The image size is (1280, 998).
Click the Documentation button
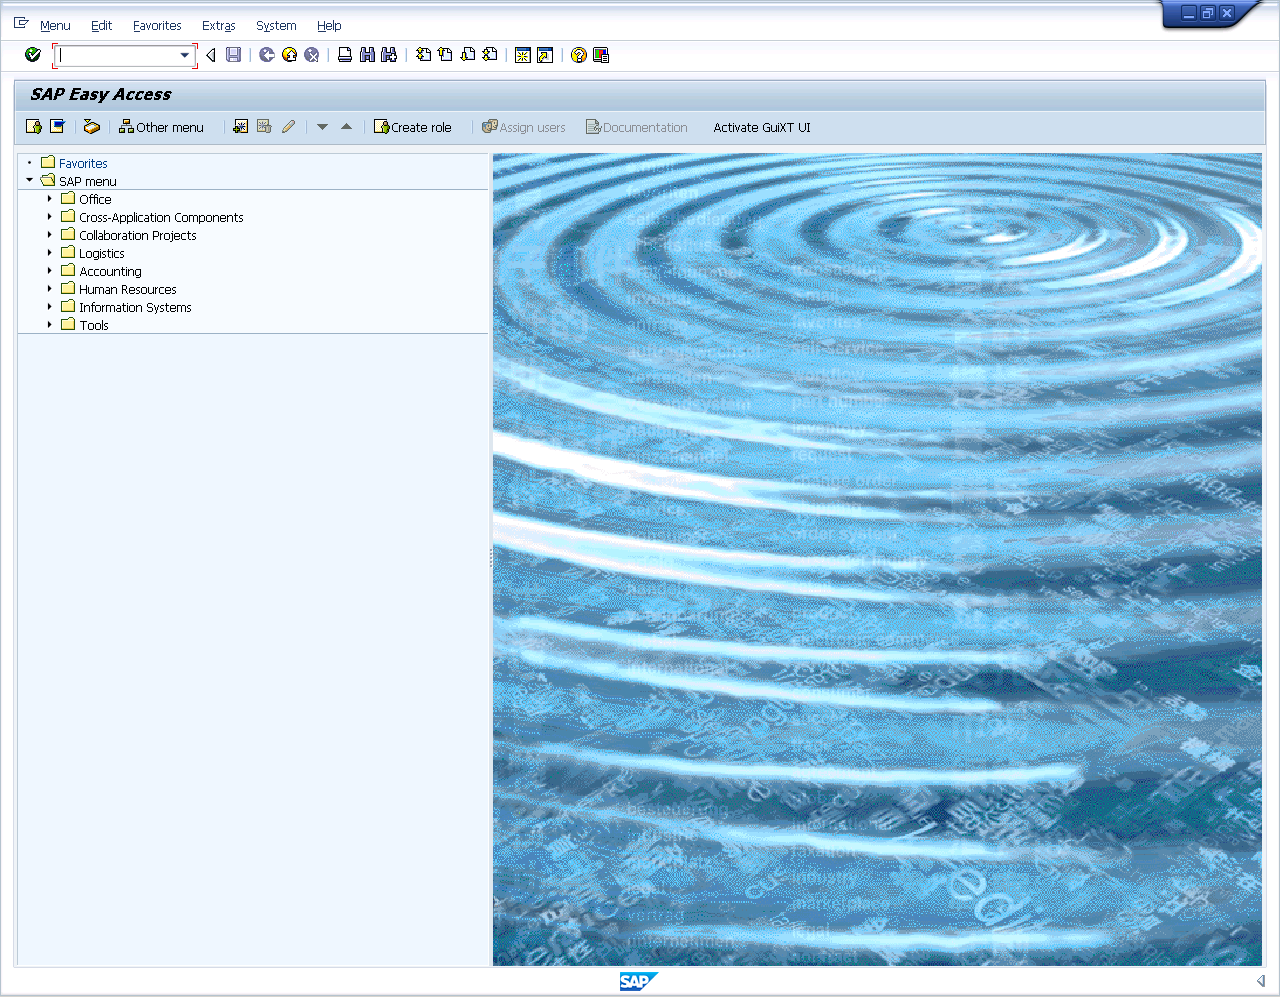(x=637, y=127)
